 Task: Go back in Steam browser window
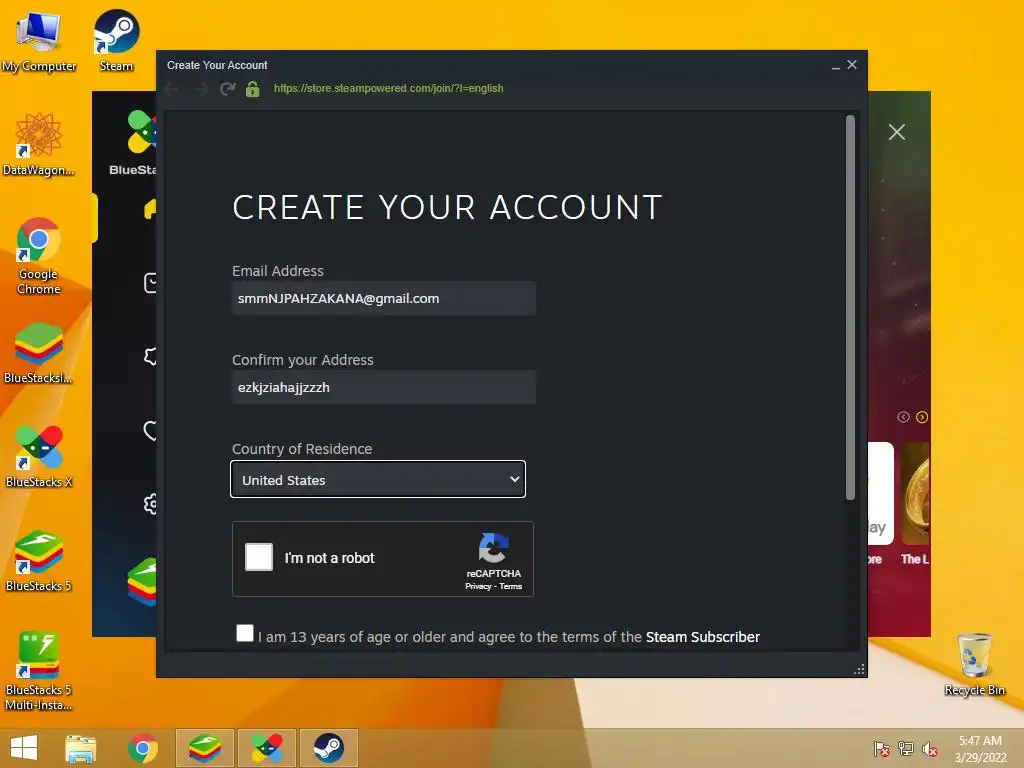(172, 89)
